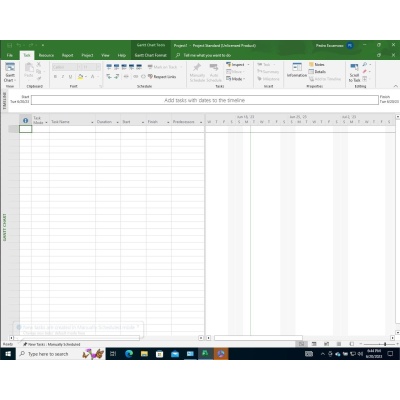Pick the font color swatch

tap(93, 77)
